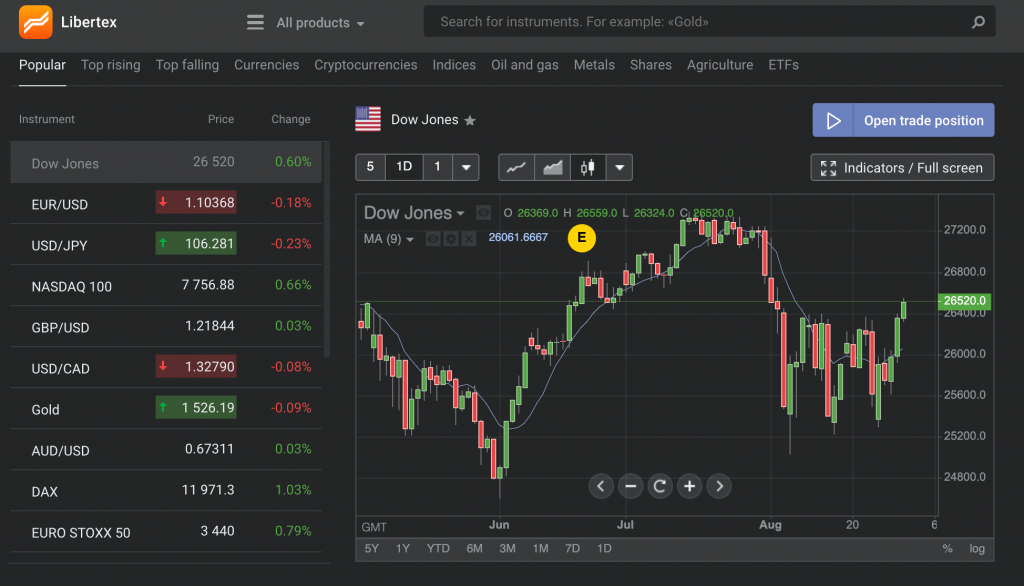Switch to Popular tab
The height and width of the screenshot is (586, 1024).
click(x=42, y=65)
